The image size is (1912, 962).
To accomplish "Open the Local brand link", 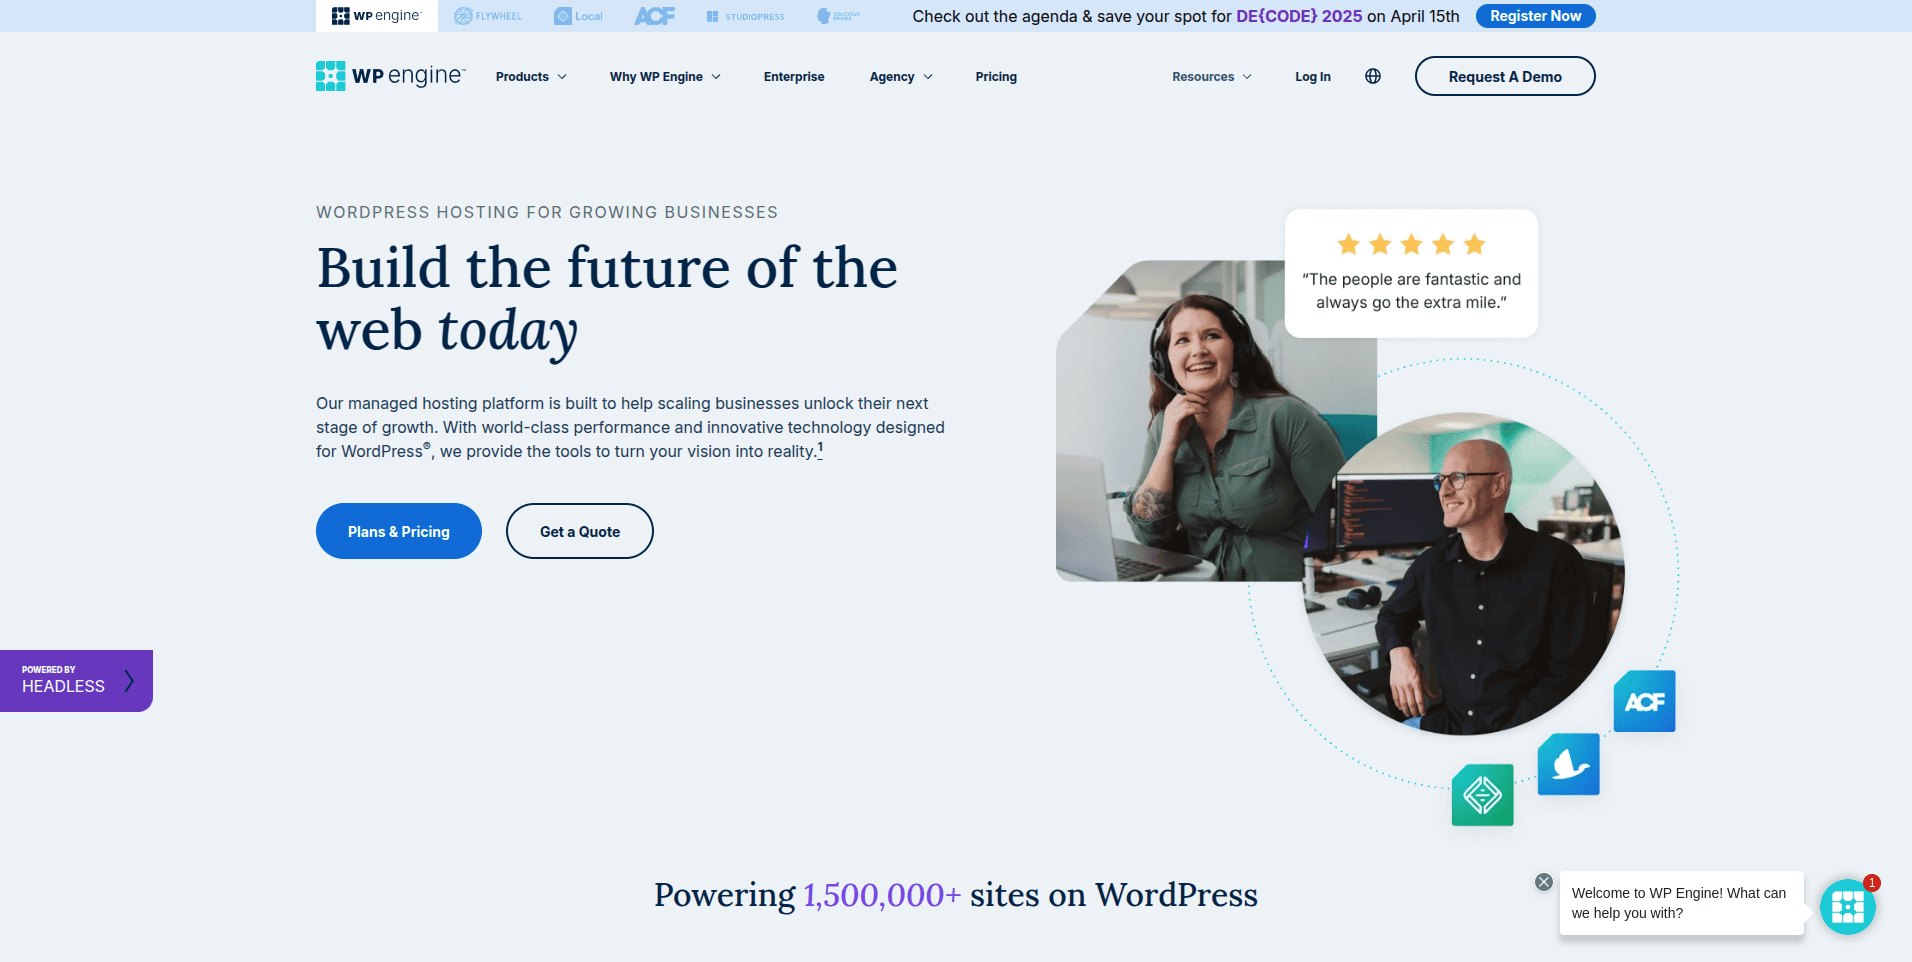I will [578, 16].
